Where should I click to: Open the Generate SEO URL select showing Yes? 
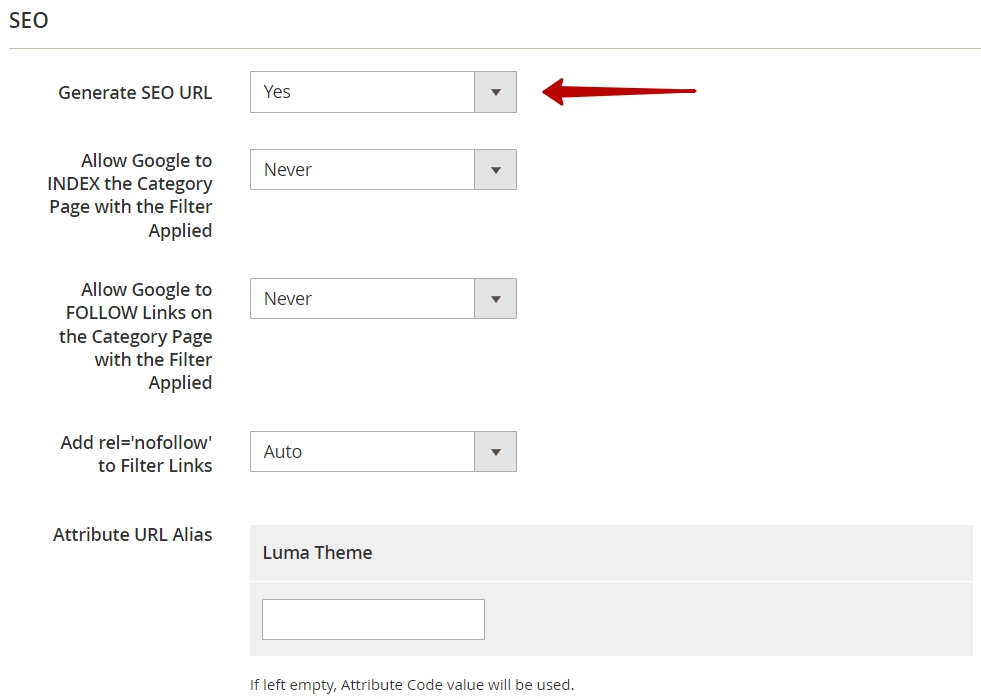pos(383,92)
